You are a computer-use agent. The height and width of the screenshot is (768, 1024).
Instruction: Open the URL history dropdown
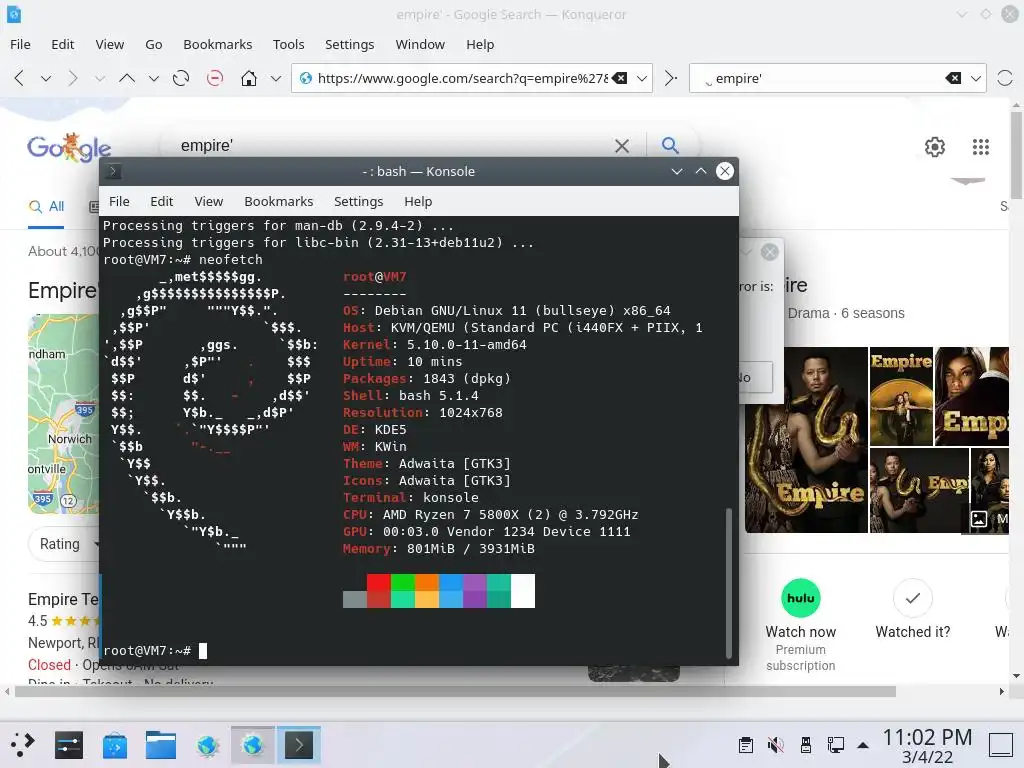[642, 78]
